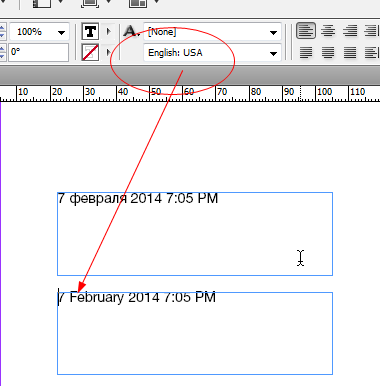The height and width of the screenshot is (386, 380).
Task: Toggle Justify with last line right
Action: pyautogui.click(x=350, y=52)
